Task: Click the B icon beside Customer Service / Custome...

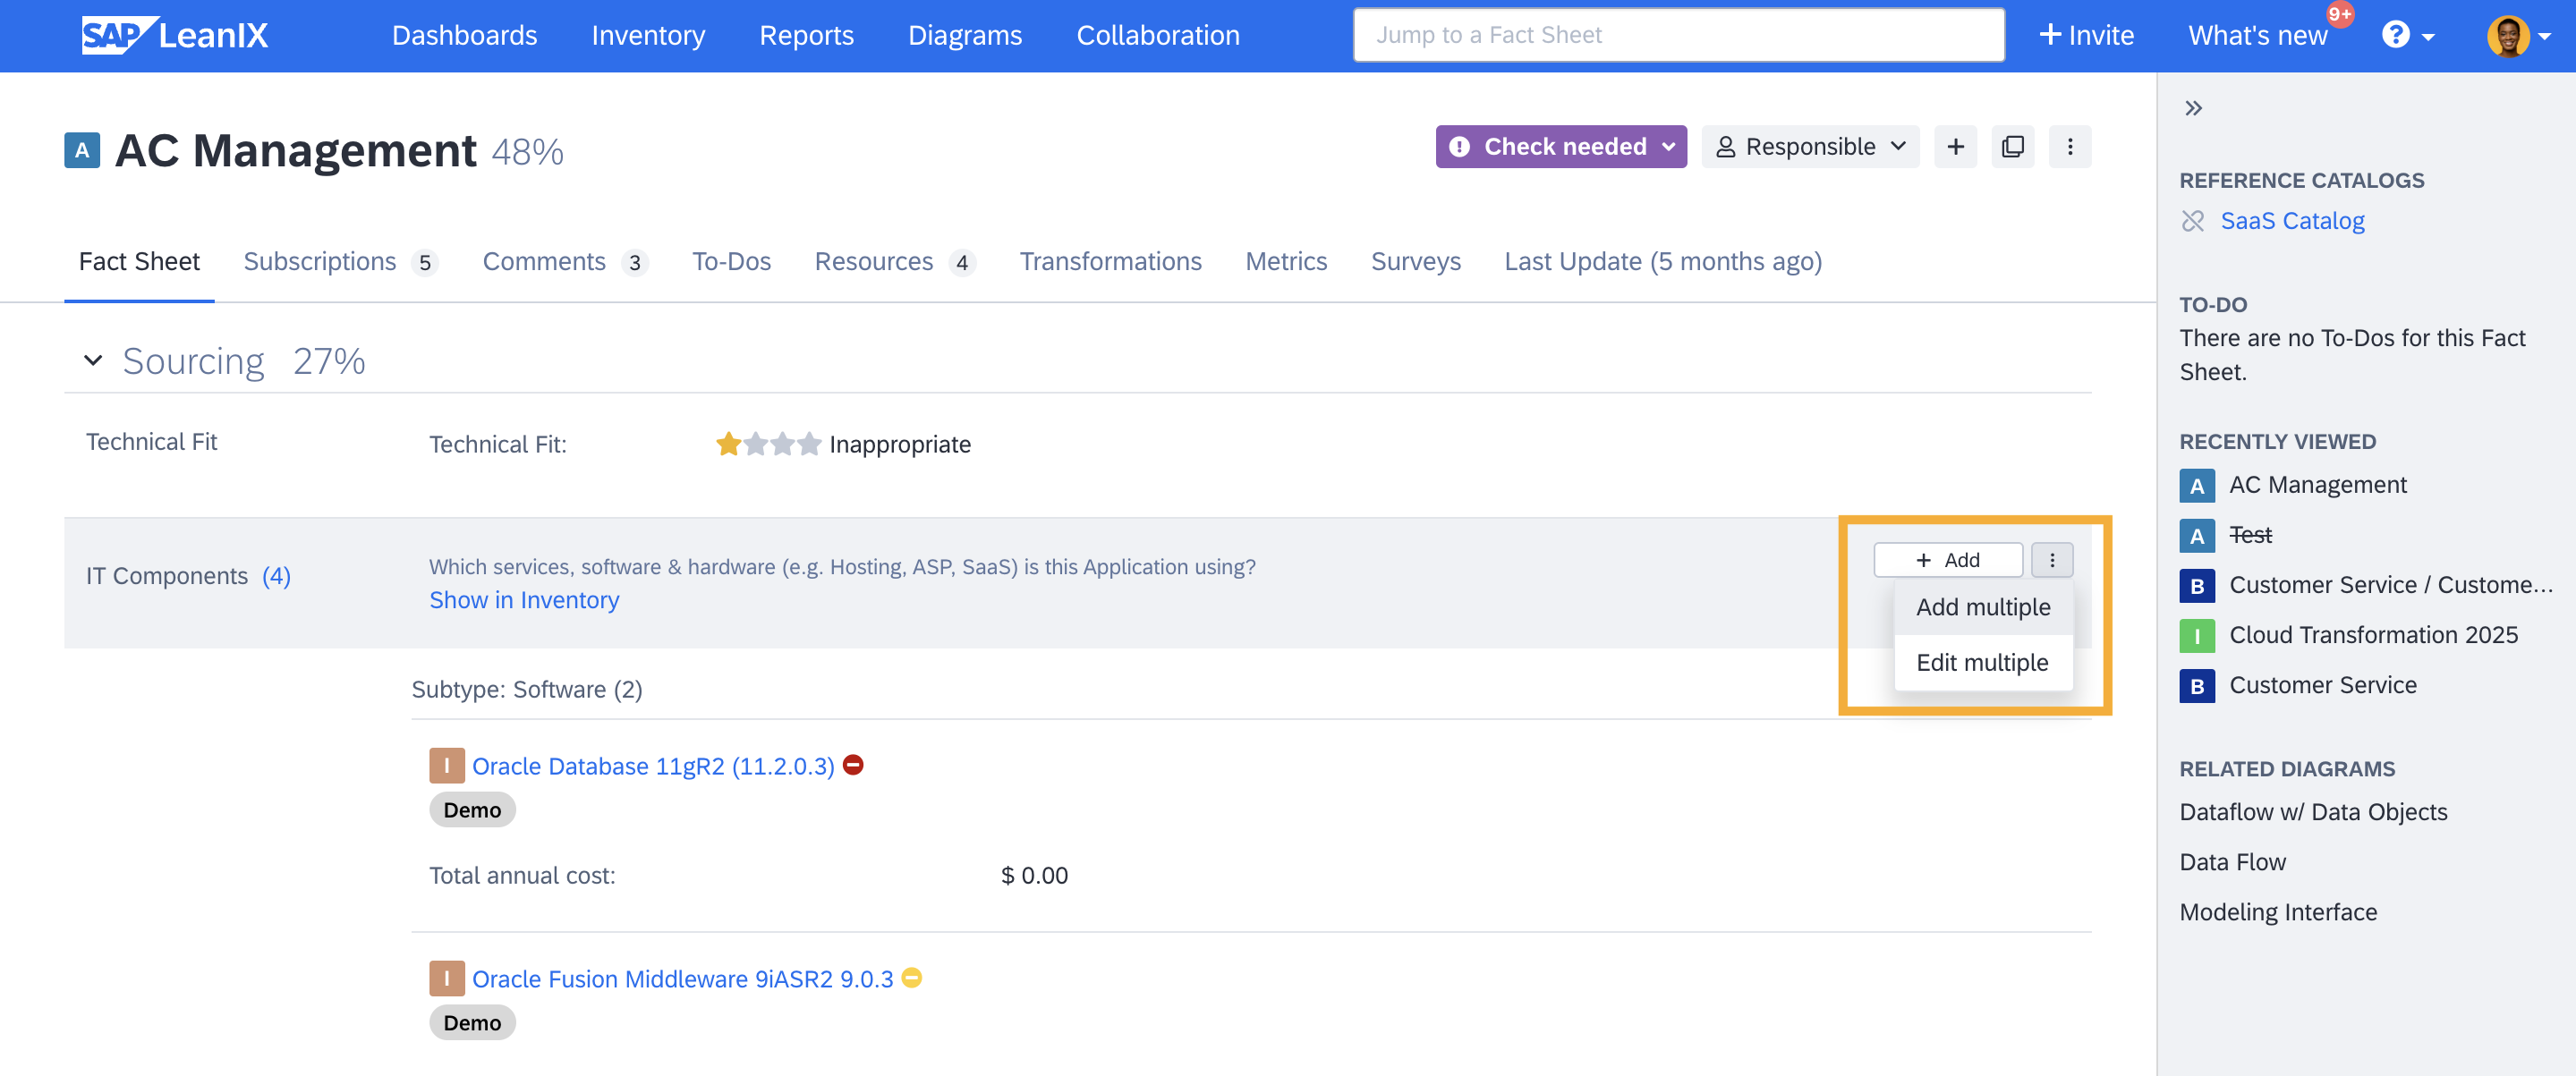Action: pos(2197,586)
